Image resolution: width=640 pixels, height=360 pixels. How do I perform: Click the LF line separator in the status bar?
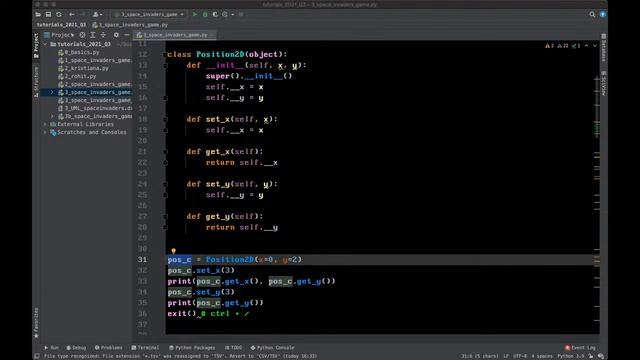point(506,356)
